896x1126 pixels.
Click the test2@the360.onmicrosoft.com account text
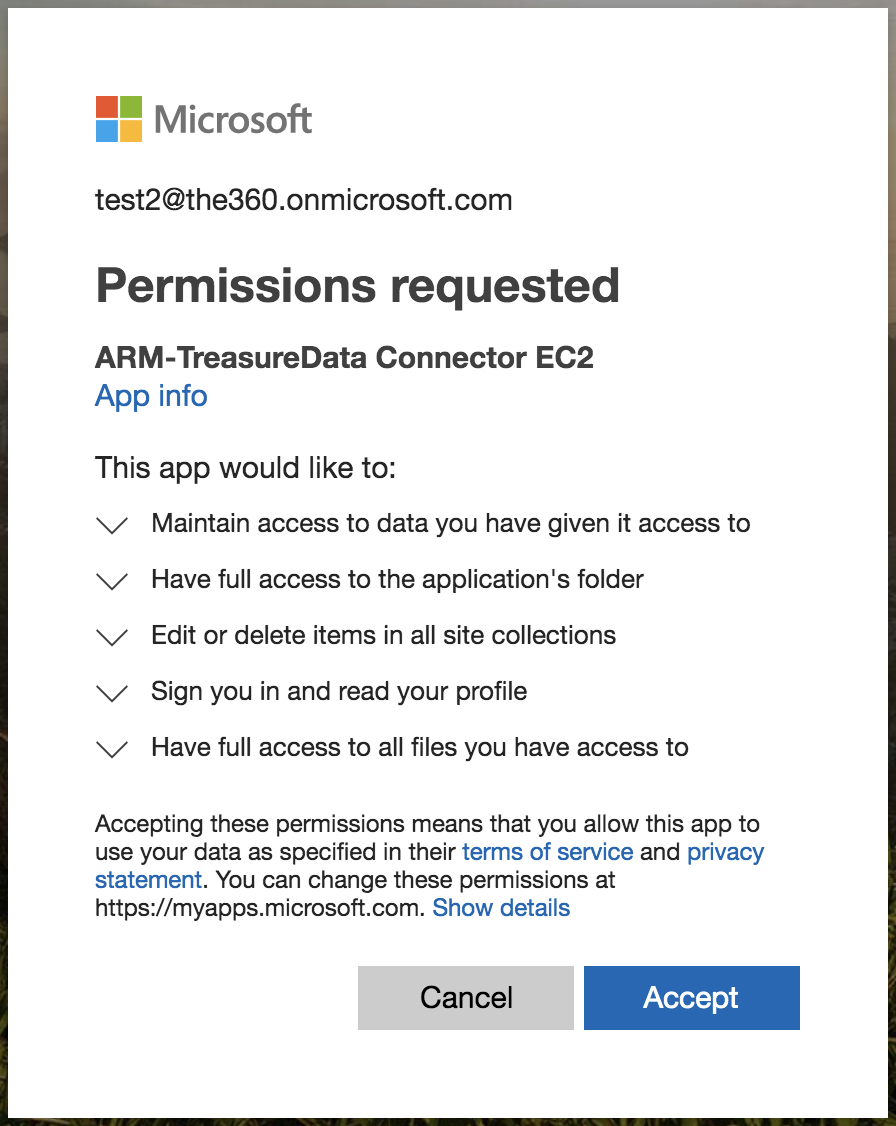click(303, 200)
